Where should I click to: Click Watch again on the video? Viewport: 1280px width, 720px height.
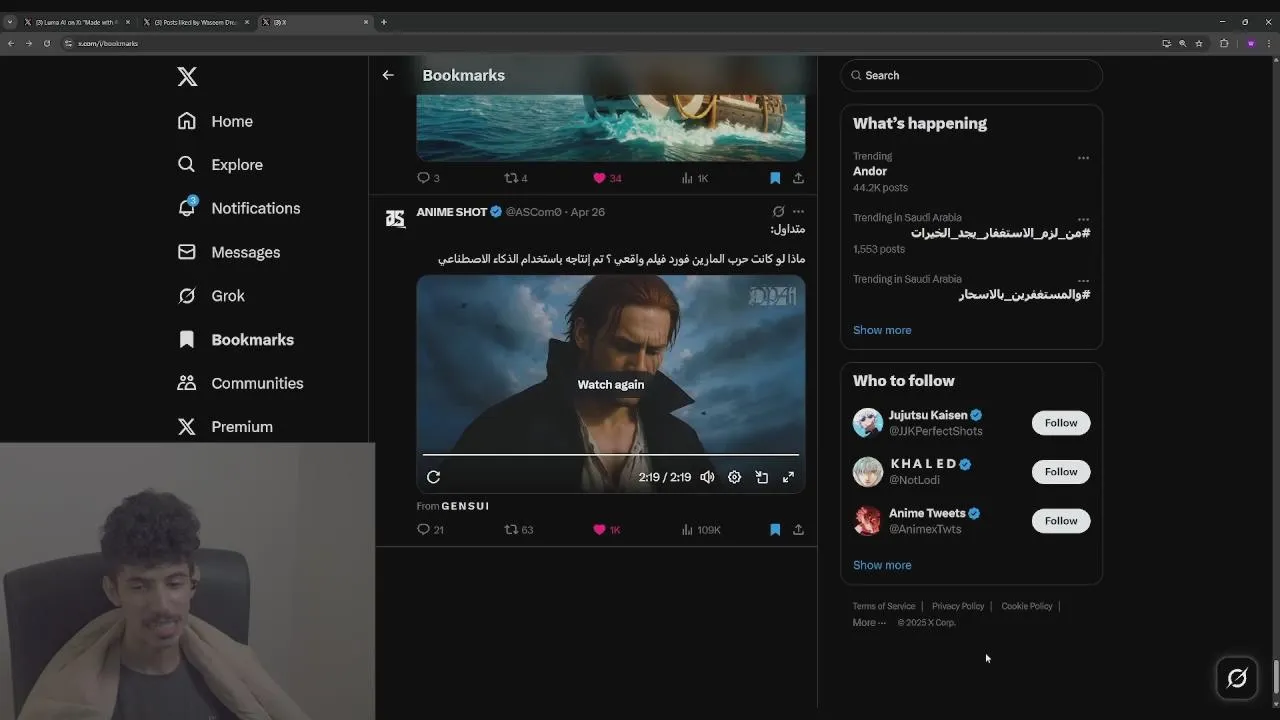(x=610, y=384)
